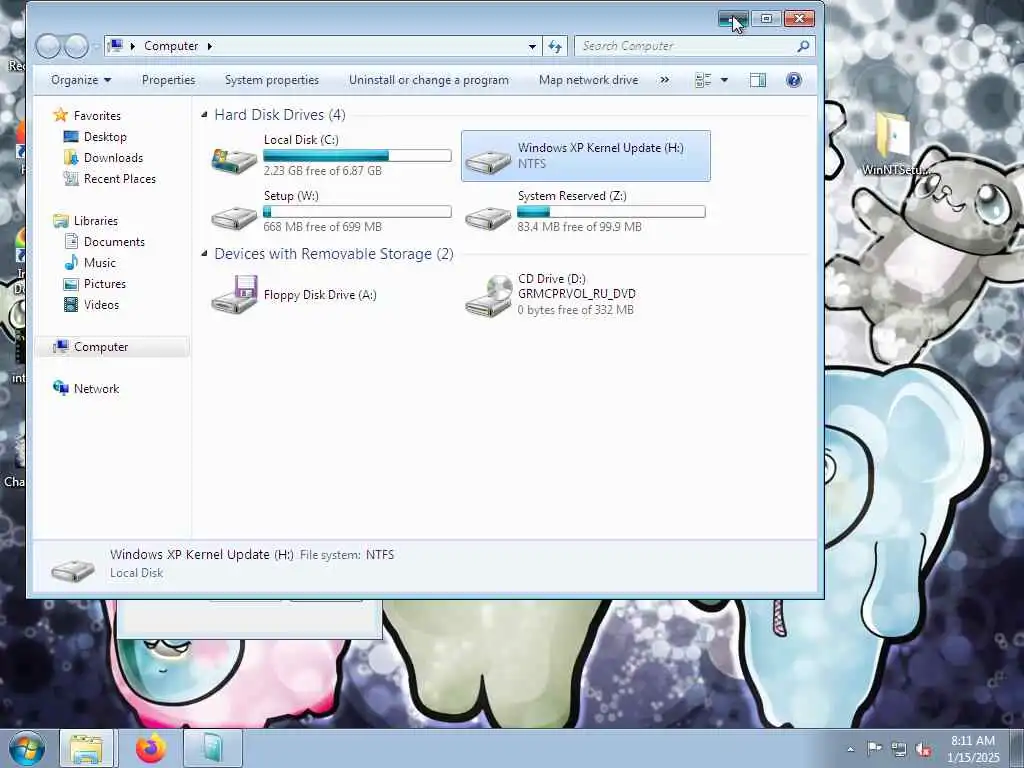1024x768 pixels.
Task: Click the refresh button beside address bar
Action: click(555, 46)
